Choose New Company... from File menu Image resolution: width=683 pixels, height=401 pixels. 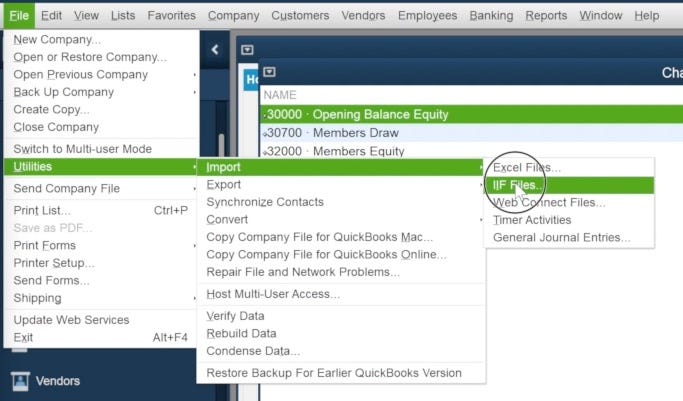[101, 40]
